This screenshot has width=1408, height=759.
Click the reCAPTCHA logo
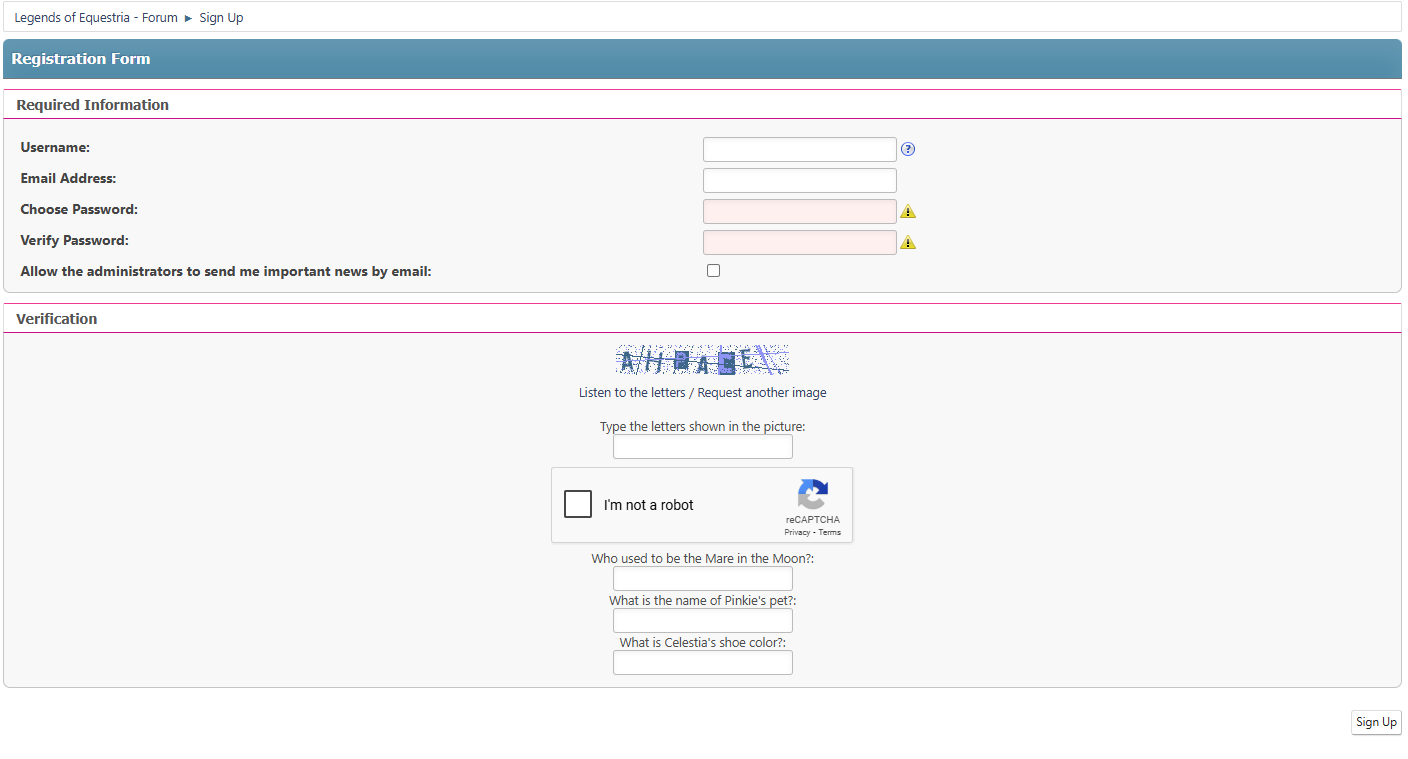click(813, 495)
